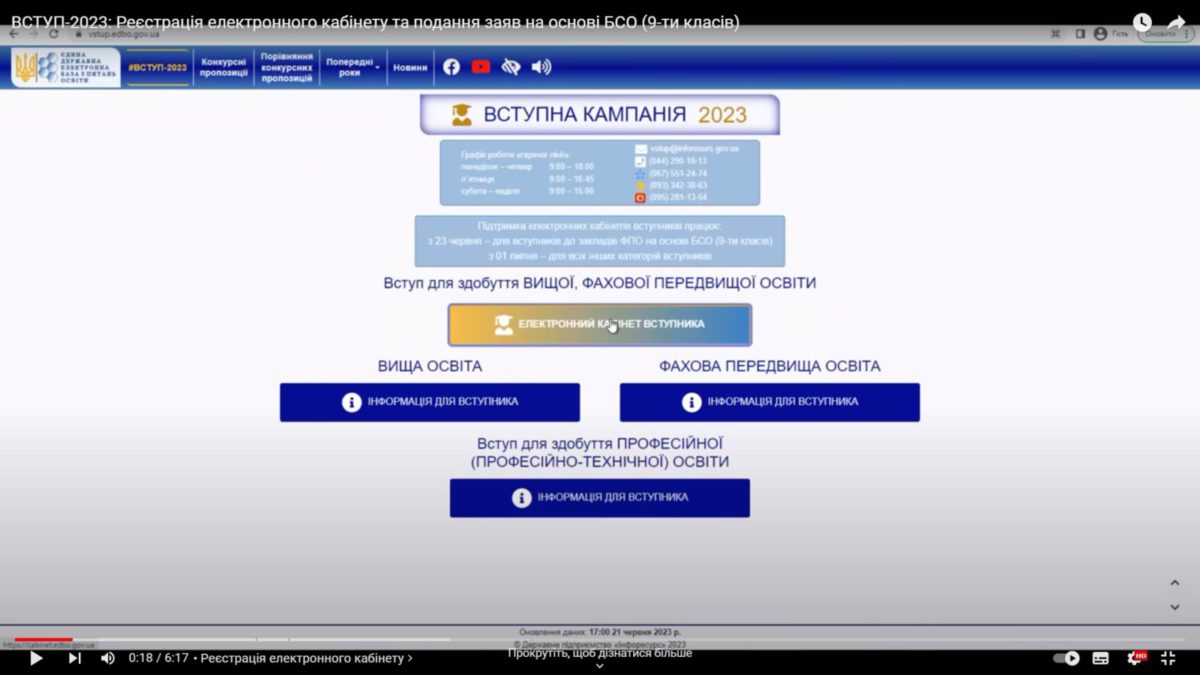Open the "Конкурсні пропозиції" menu item
The height and width of the screenshot is (675, 1200).
point(224,67)
